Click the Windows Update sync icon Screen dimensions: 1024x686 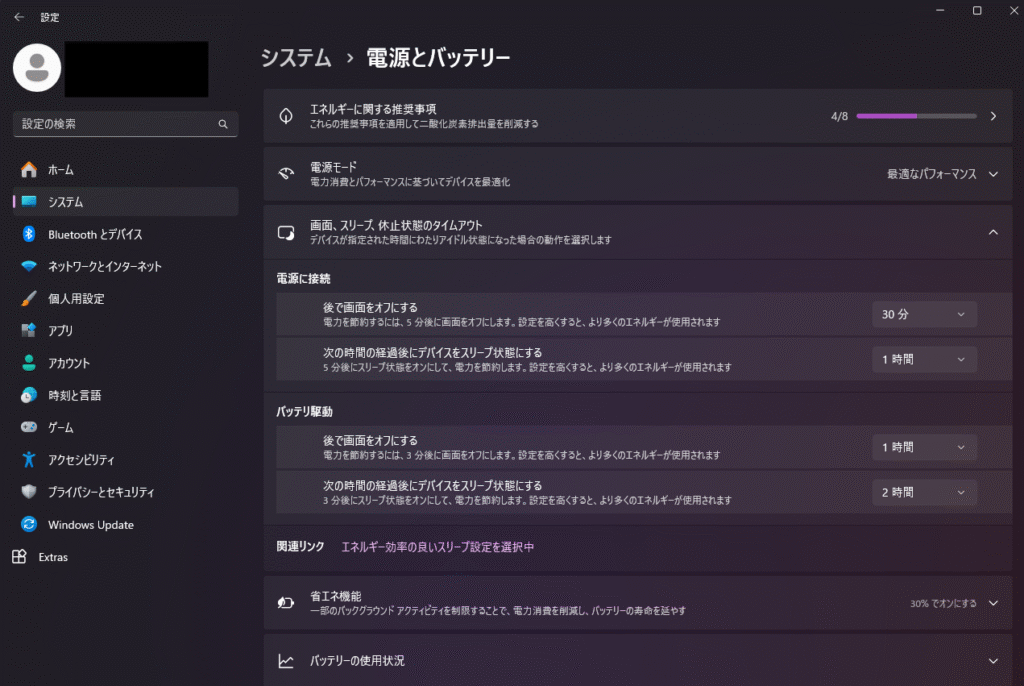[x=29, y=525]
